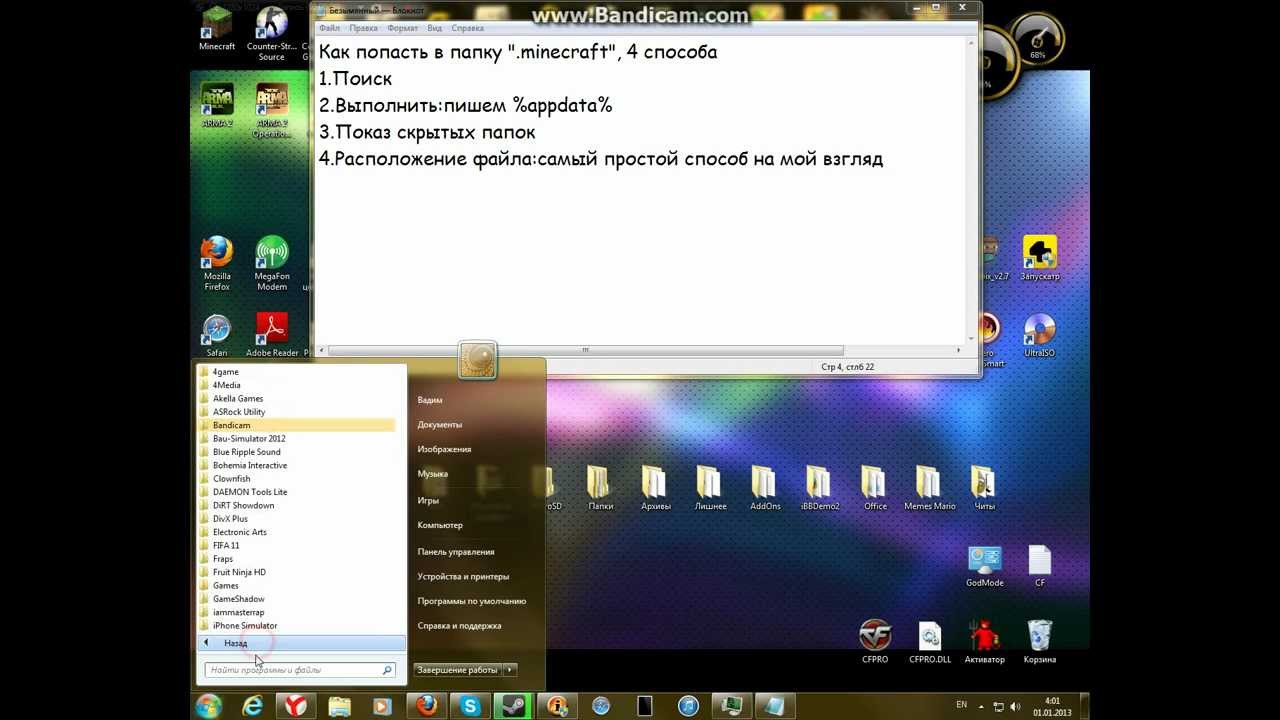Viewport: 1280px width, 720px height.
Task: Open the GodMode desktop icon
Action: click(985, 566)
